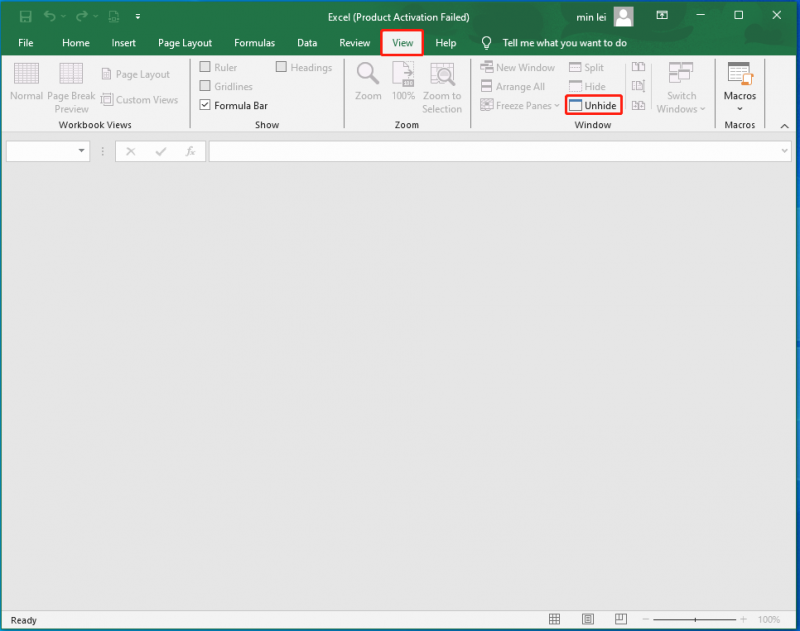Click the Zoom magnifier icon
800x631 pixels.
click(367, 73)
